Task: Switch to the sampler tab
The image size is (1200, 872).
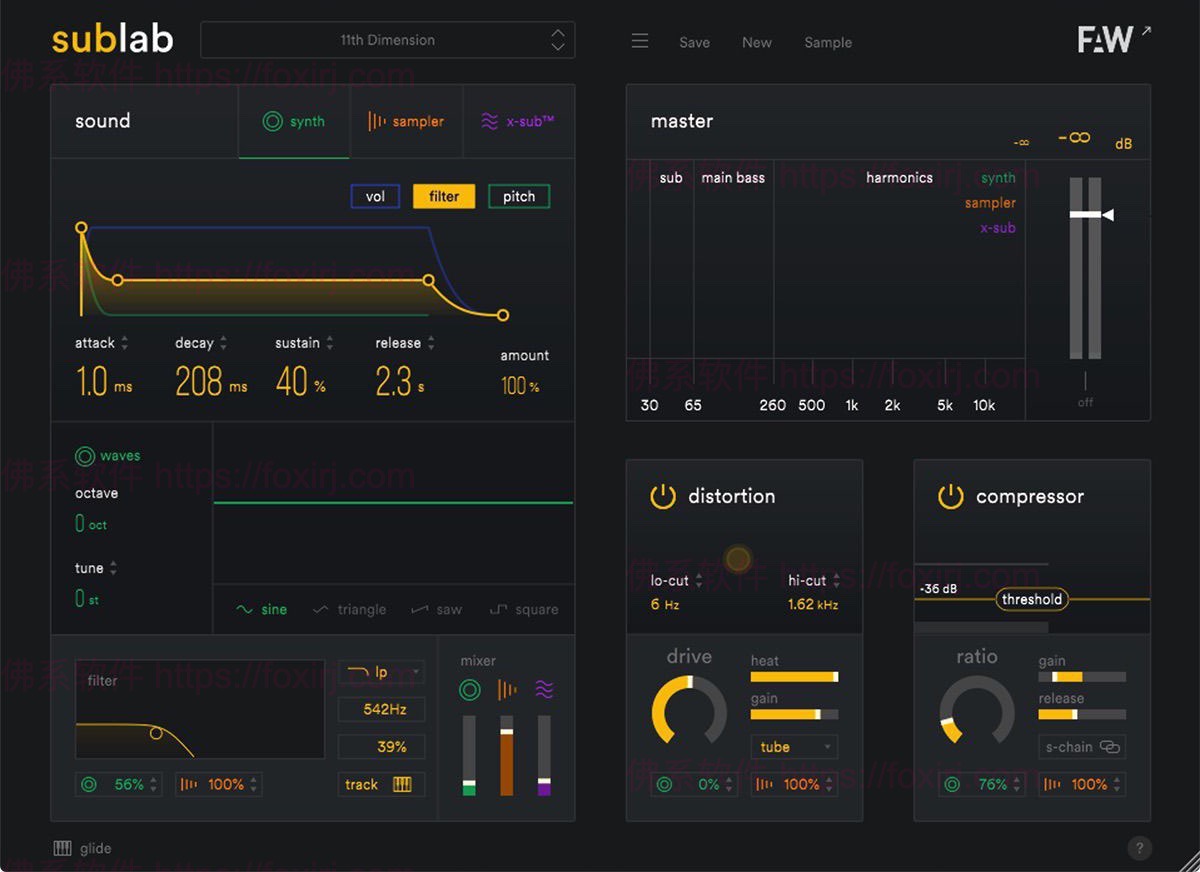Action: pyautogui.click(x=406, y=120)
